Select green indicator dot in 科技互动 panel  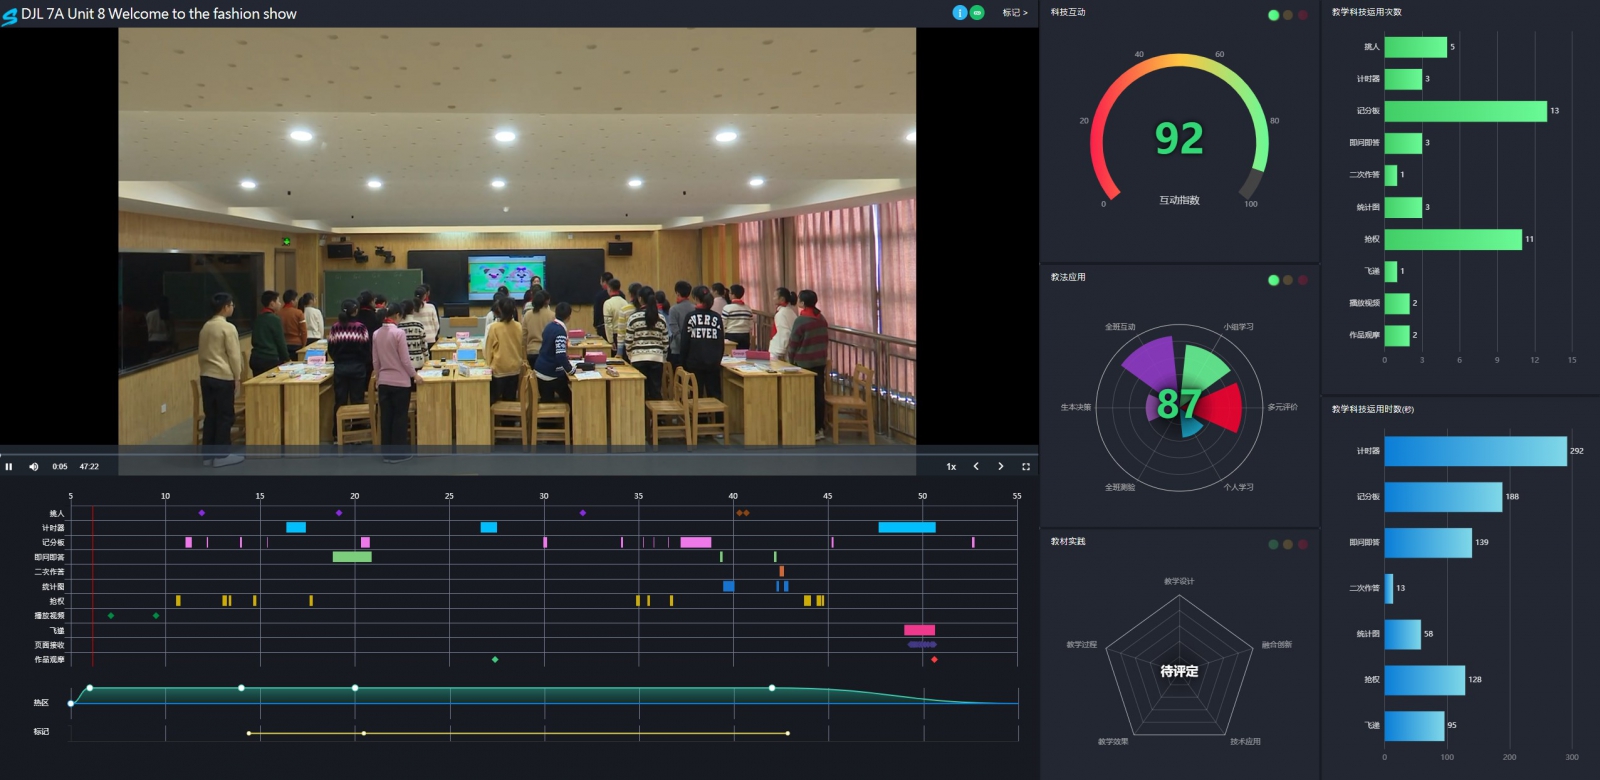1273,15
